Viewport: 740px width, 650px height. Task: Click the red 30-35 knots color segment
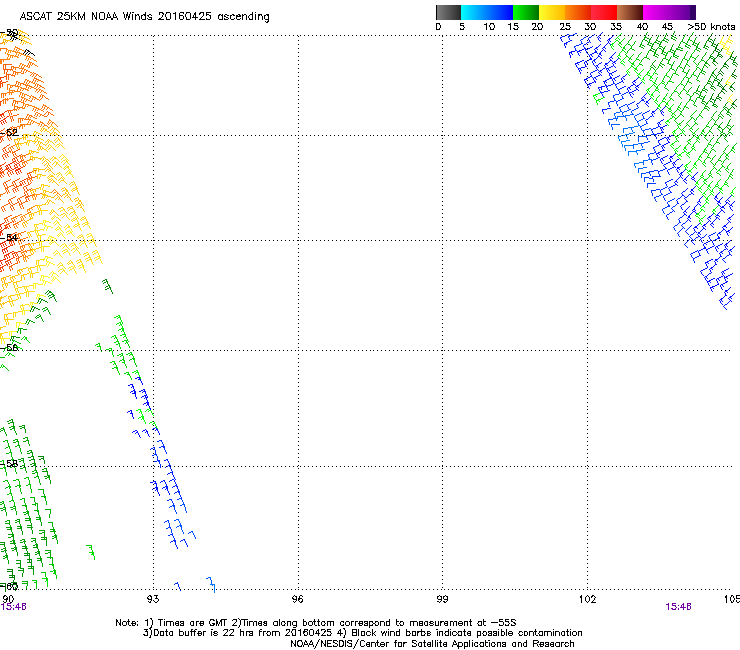click(x=604, y=12)
